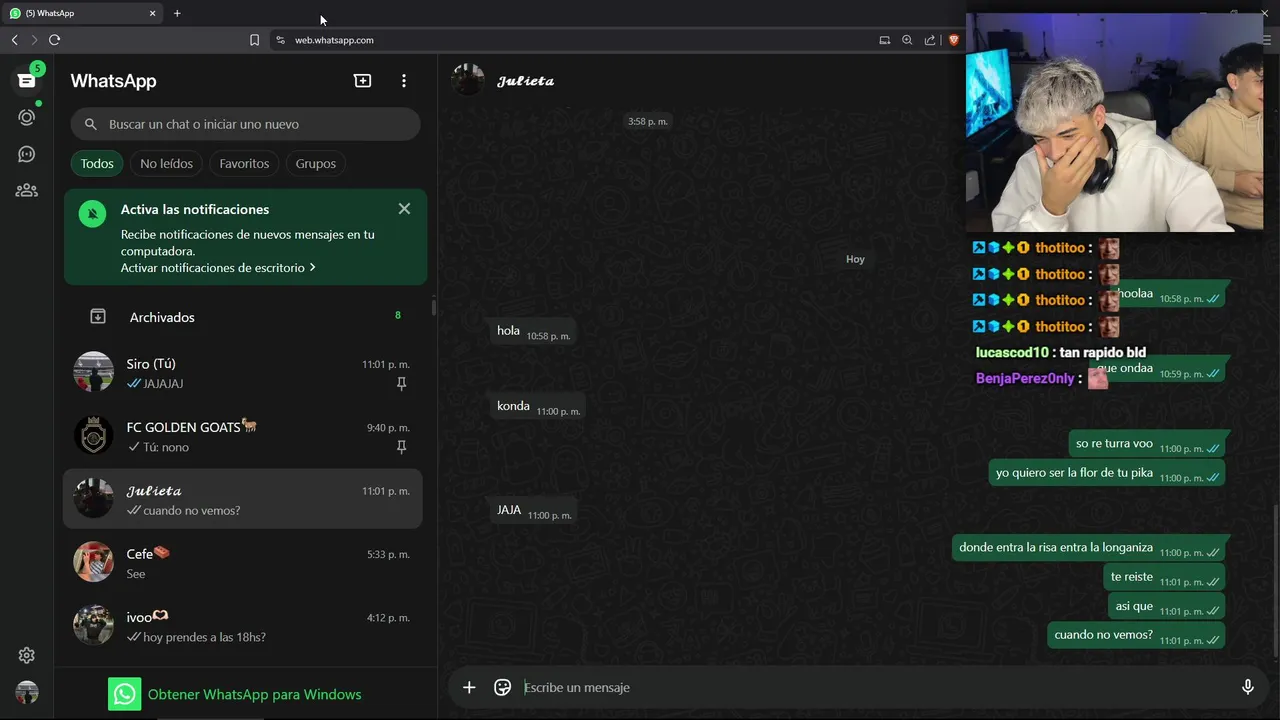The image size is (1280, 720).
Task: Click the received message 'hola'
Action: point(532,332)
